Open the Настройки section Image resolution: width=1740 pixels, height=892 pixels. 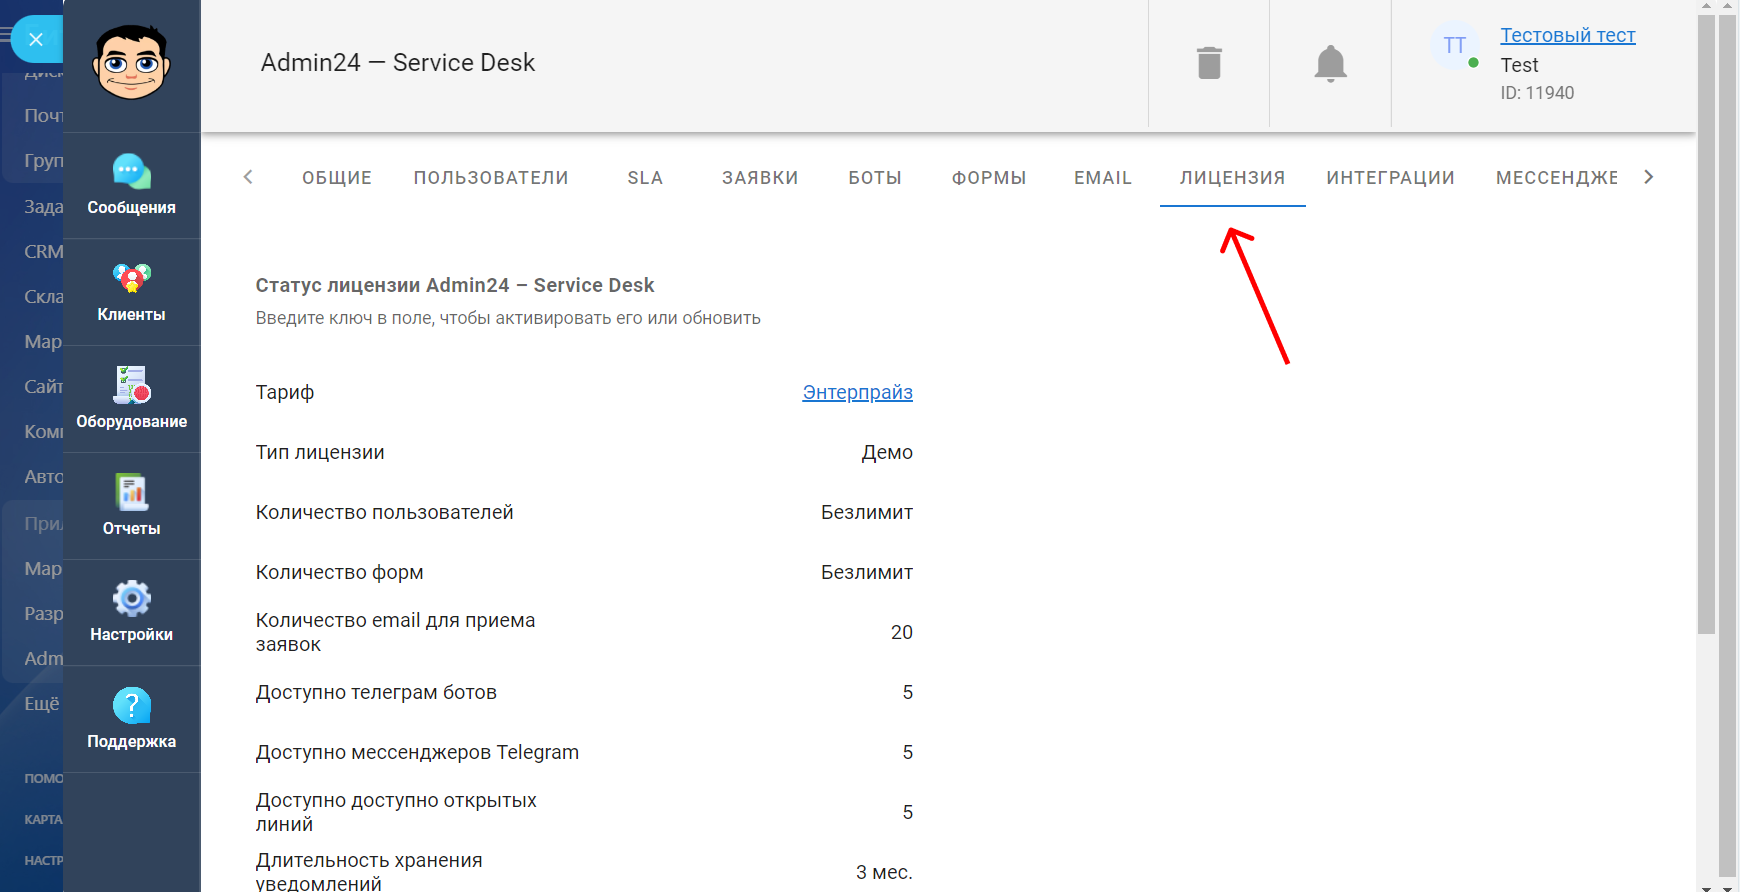(x=131, y=613)
